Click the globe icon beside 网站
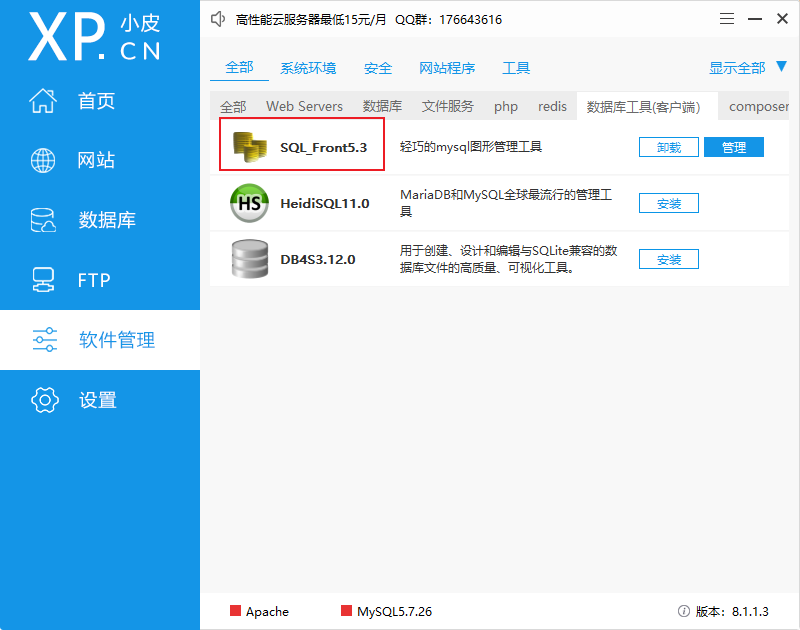800x630 pixels. (x=43, y=160)
